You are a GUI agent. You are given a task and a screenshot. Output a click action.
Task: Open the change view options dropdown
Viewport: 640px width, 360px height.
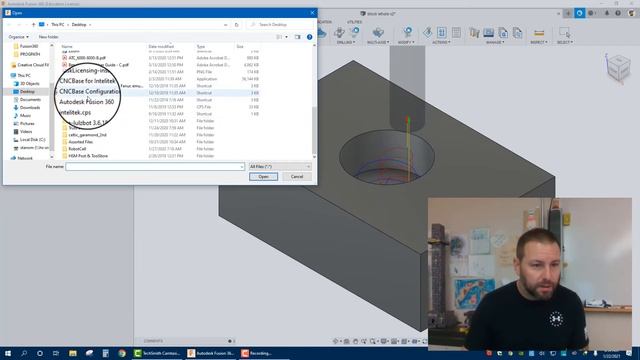point(286,37)
